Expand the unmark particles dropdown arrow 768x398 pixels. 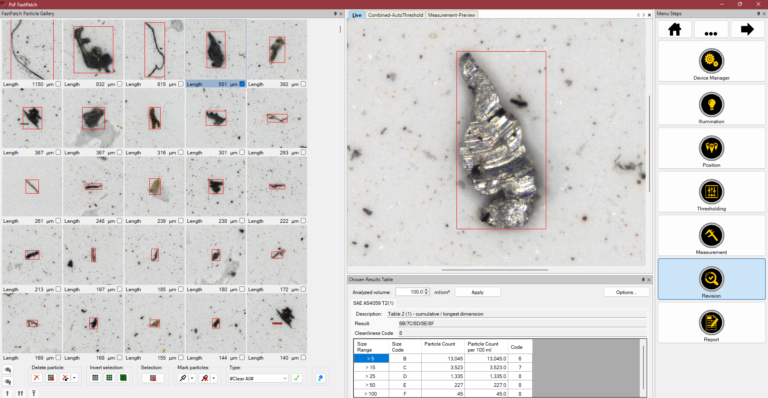click(x=214, y=378)
